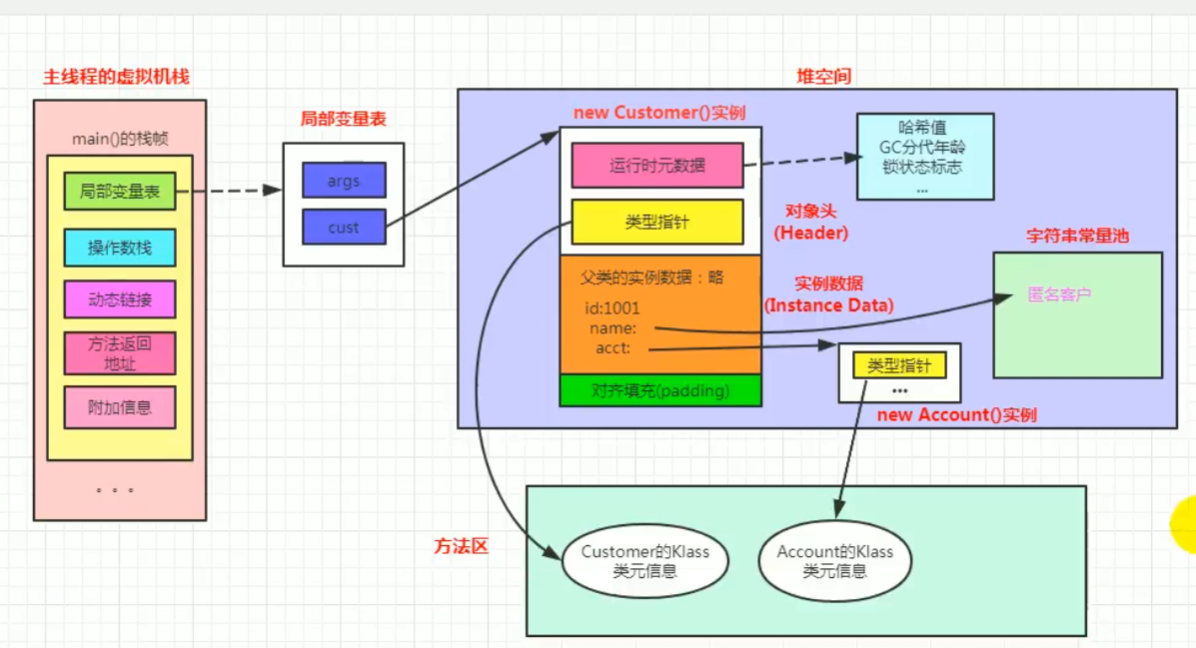Click the new Account()实例 label
This screenshot has width=1196, height=648.
pos(956,415)
